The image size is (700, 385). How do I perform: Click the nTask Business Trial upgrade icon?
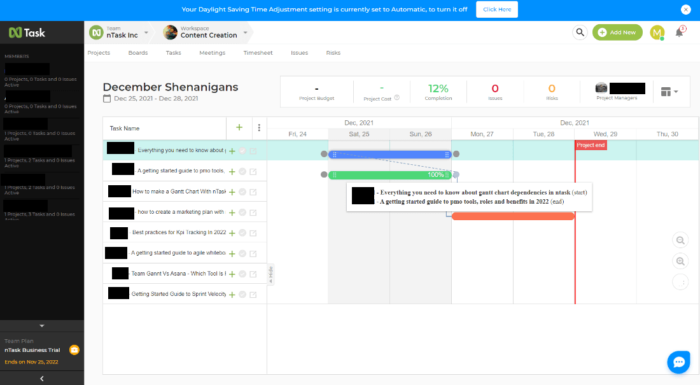74,350
